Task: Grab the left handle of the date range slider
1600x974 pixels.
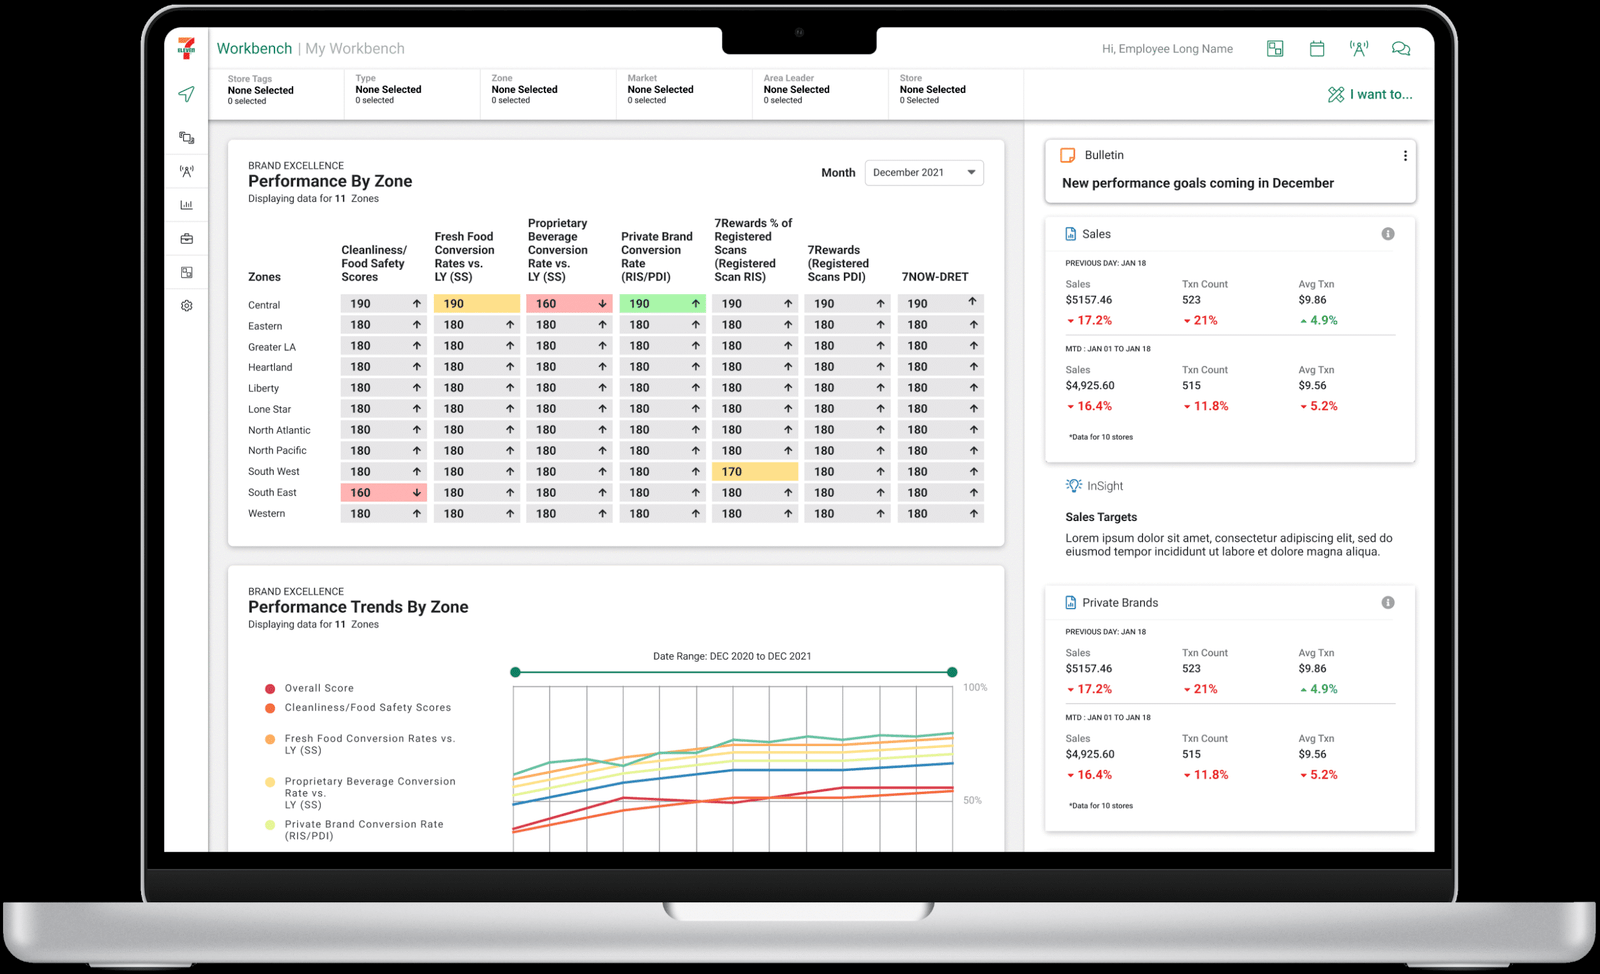Action: coord(515,672)
